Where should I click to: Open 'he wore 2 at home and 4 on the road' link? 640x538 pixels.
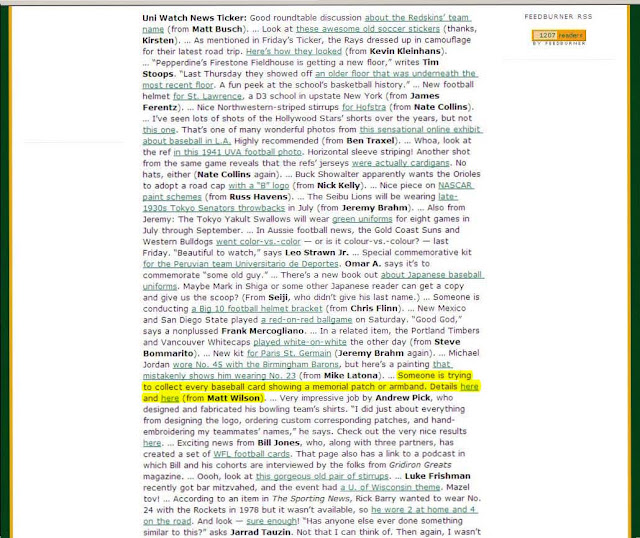coord(424,510)
